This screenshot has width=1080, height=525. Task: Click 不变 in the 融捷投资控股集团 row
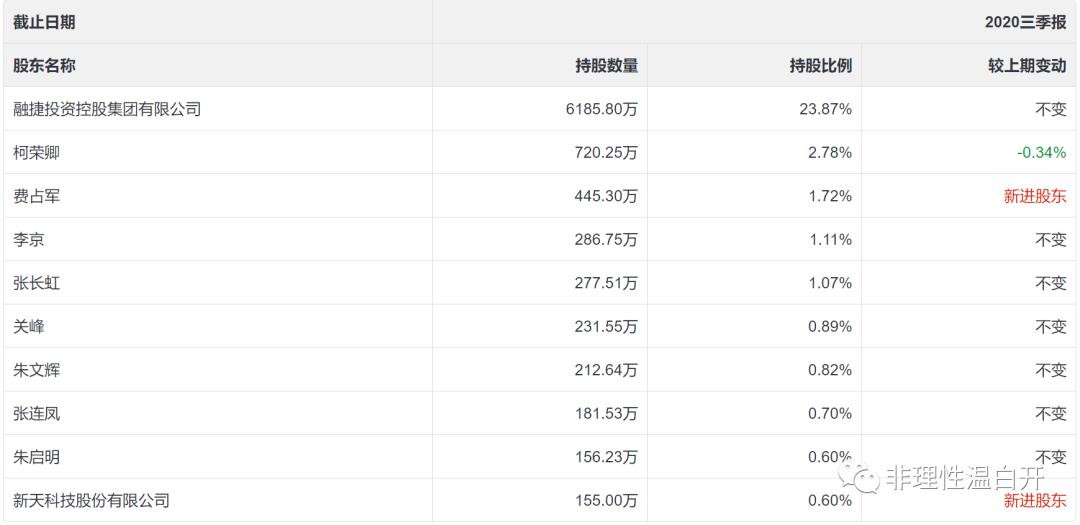pyautogui.click(x=1051, y=109)
